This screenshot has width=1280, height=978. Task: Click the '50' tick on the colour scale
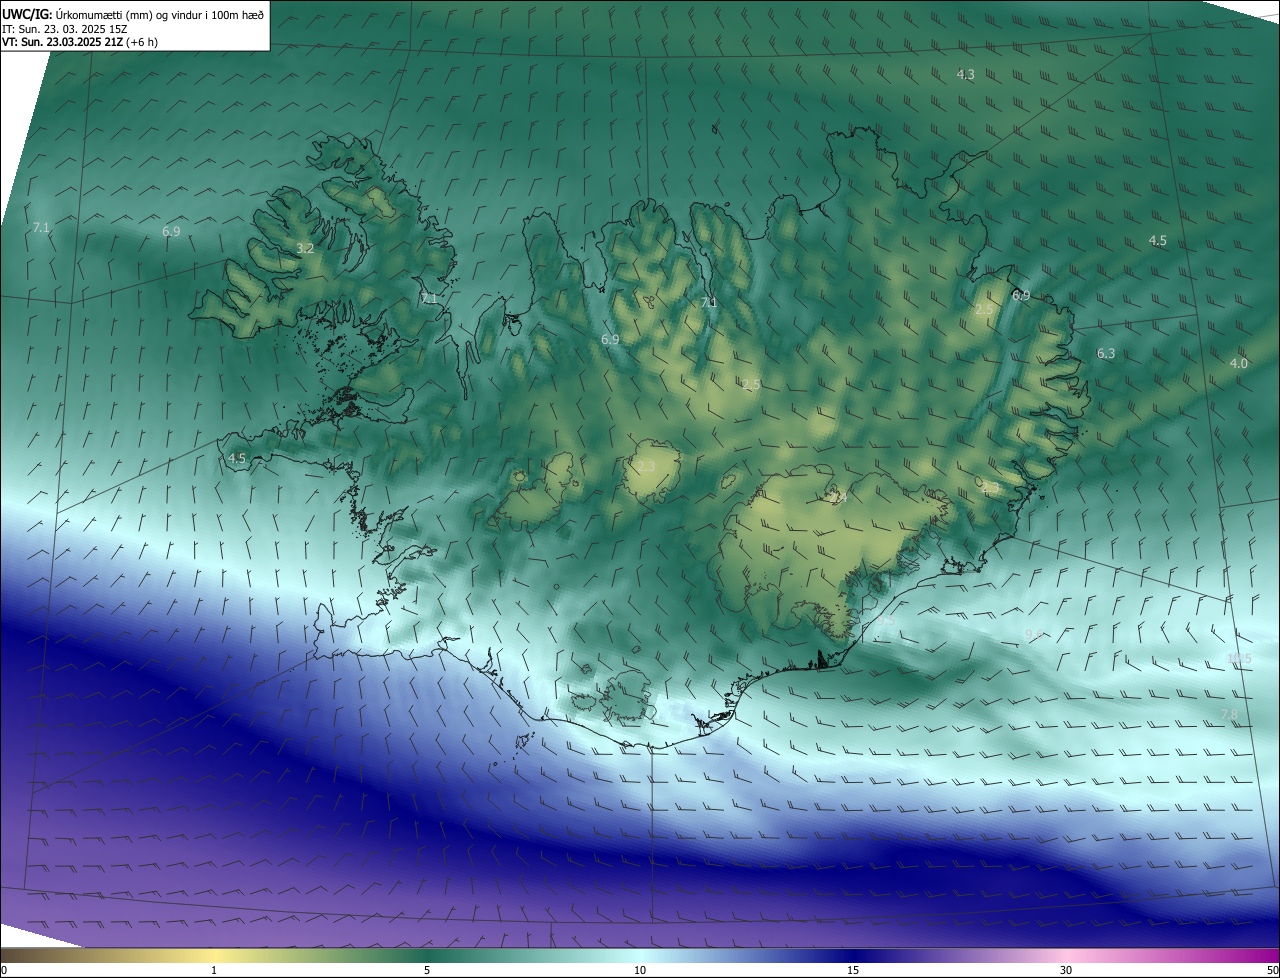[x=1272, y=970]
